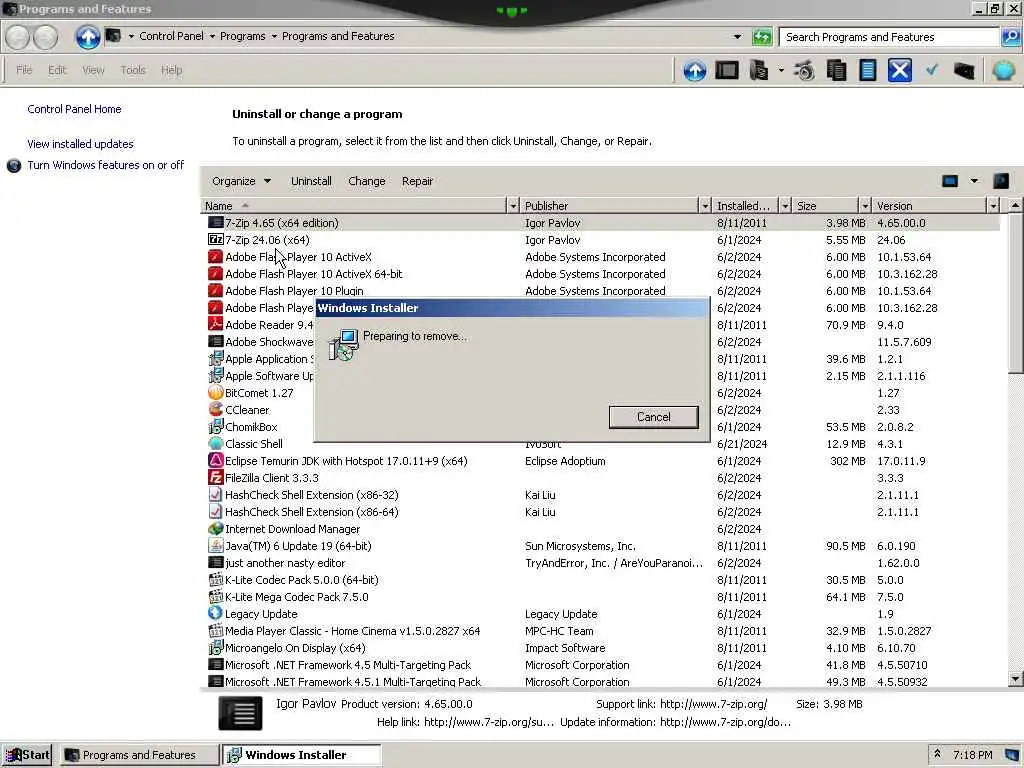
Task: Click Turn Windows features on or off
Action: (106, 165)
